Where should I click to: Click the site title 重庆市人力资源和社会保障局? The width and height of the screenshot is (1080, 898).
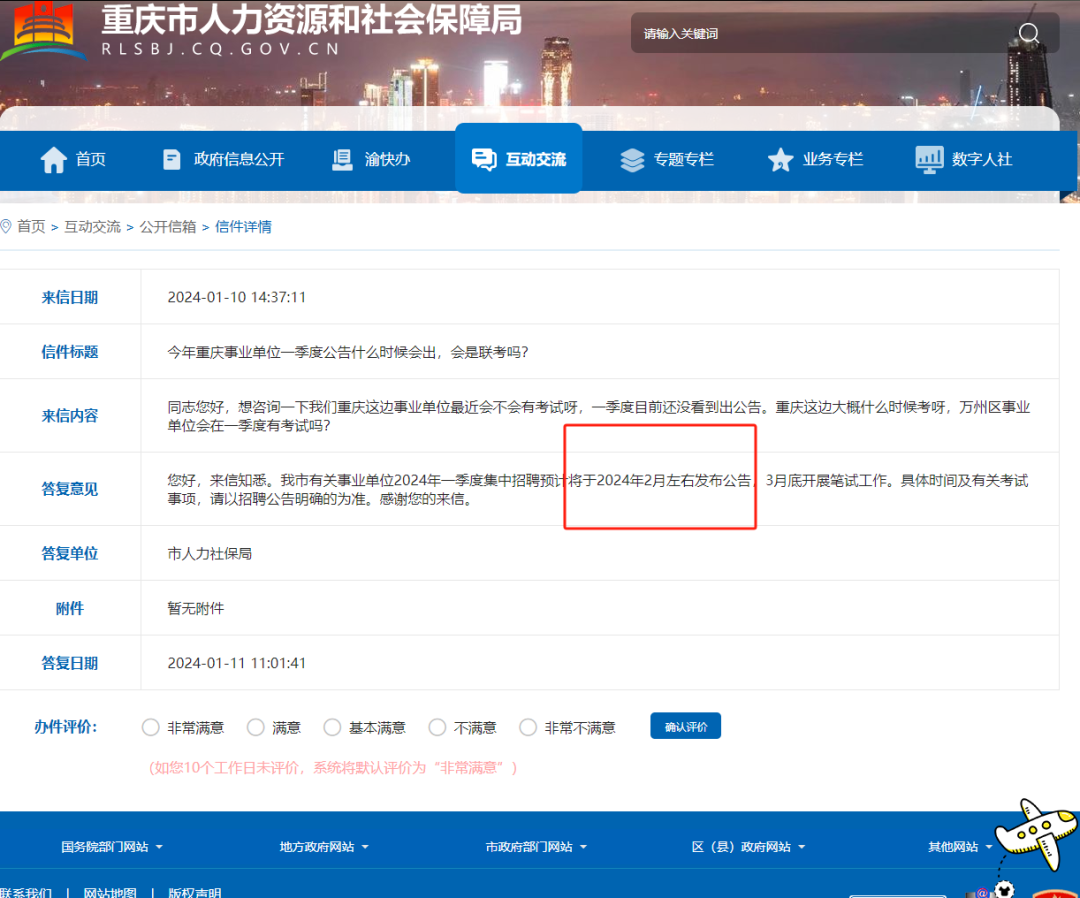click(x=312, y=20)
